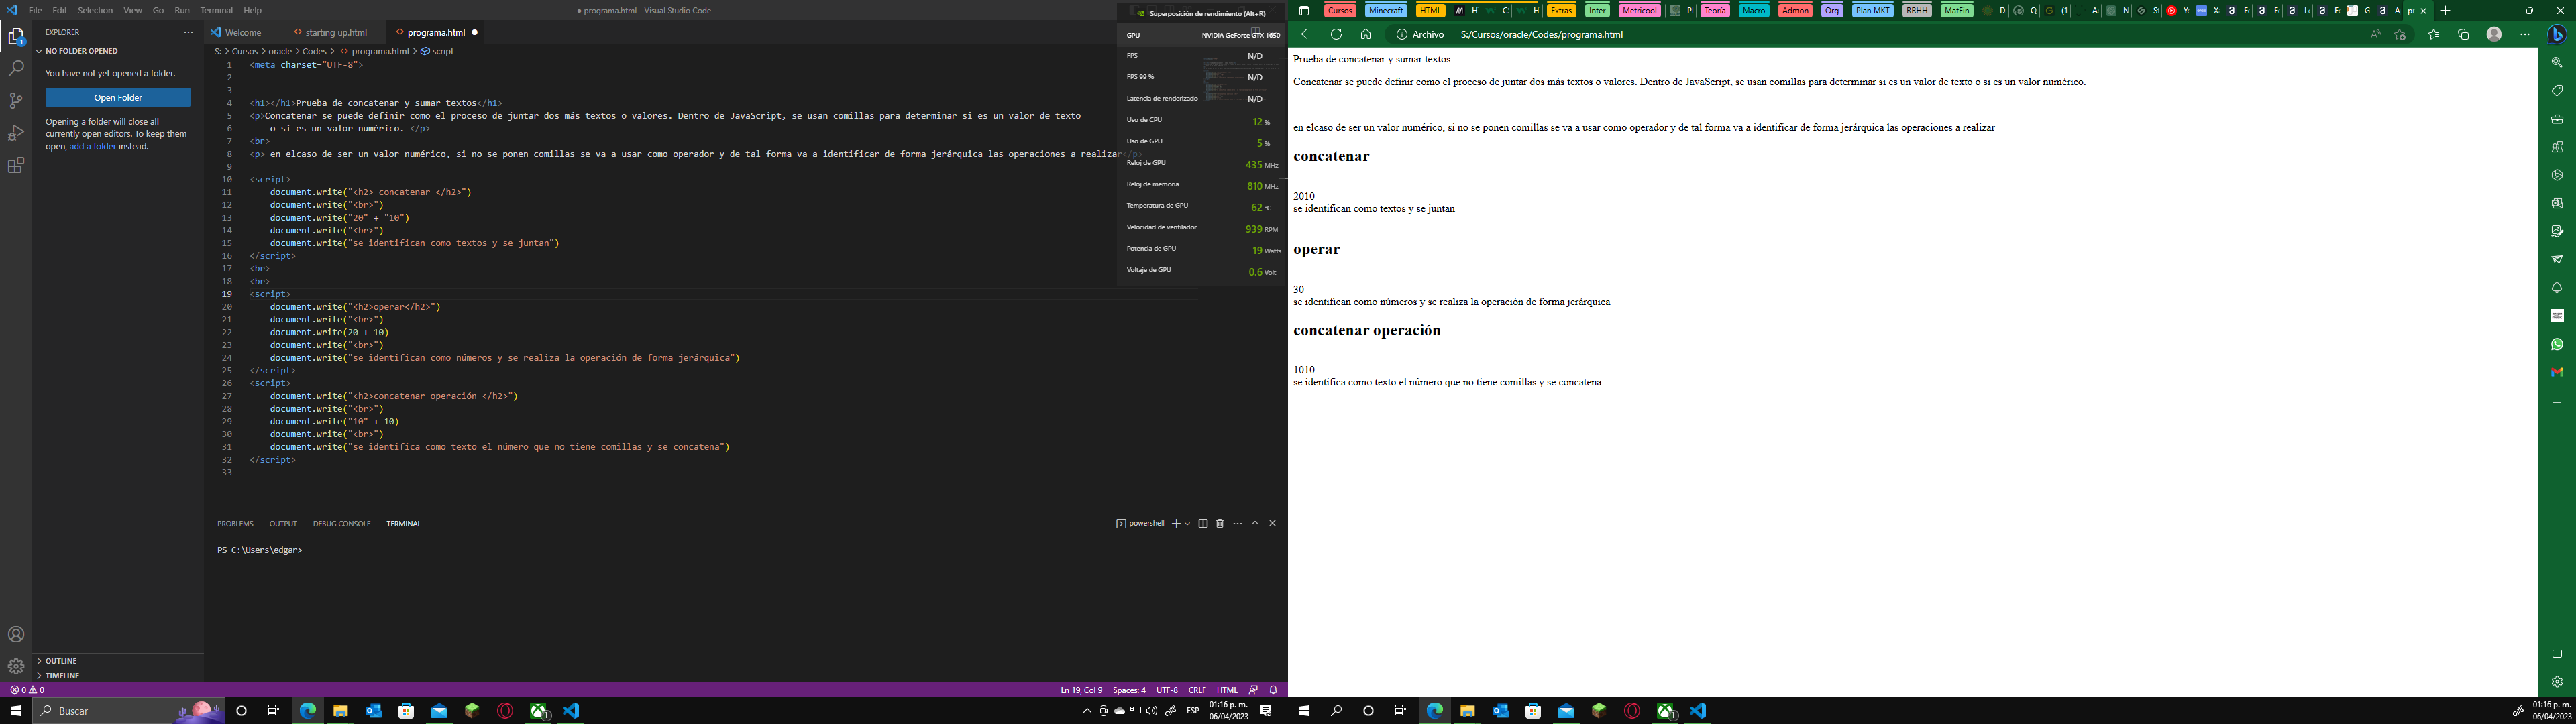
Task: Go to the Edge home page
Action: coord(1365,34)
